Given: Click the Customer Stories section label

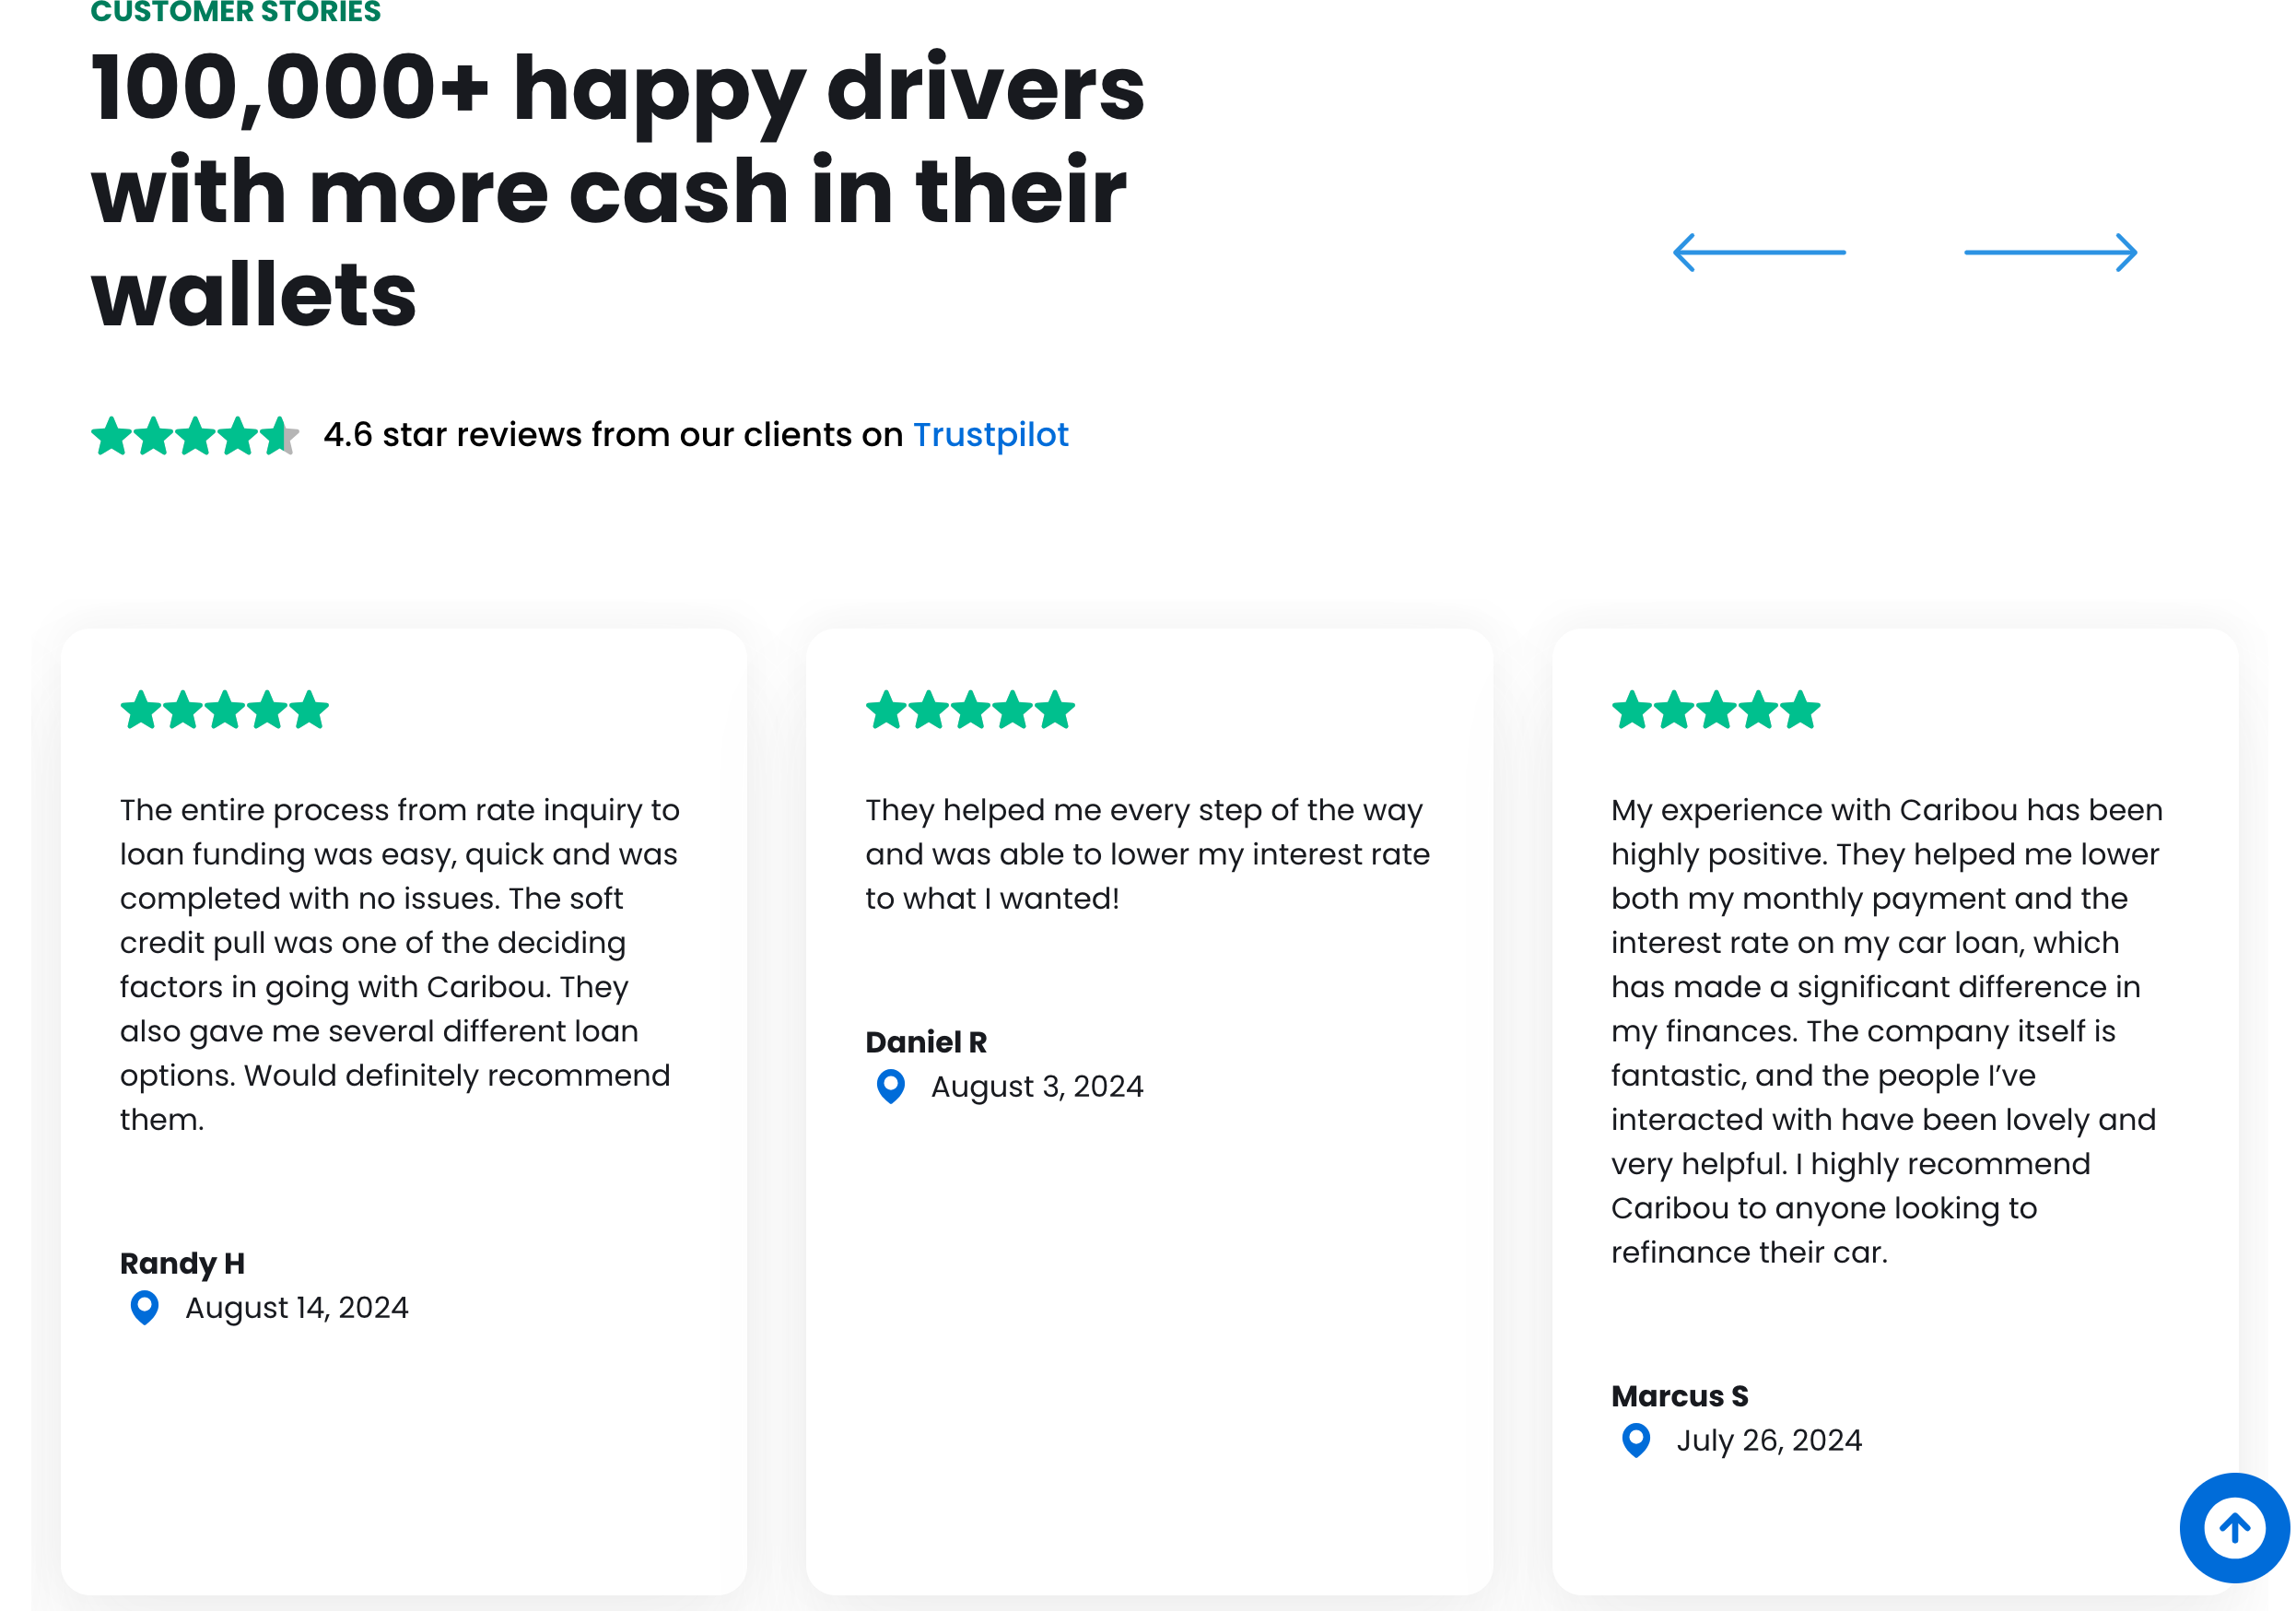Looking at the screenshot, I should coord(236,12).
